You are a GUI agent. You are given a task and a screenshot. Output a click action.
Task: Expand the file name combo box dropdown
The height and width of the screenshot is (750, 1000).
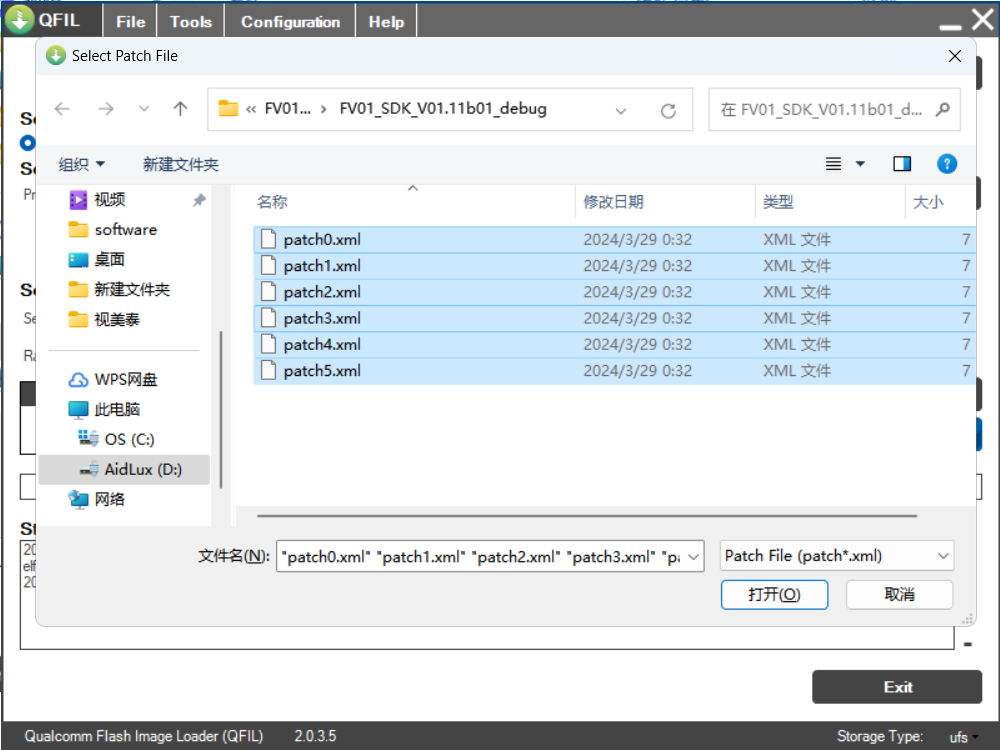click(694, 557)
